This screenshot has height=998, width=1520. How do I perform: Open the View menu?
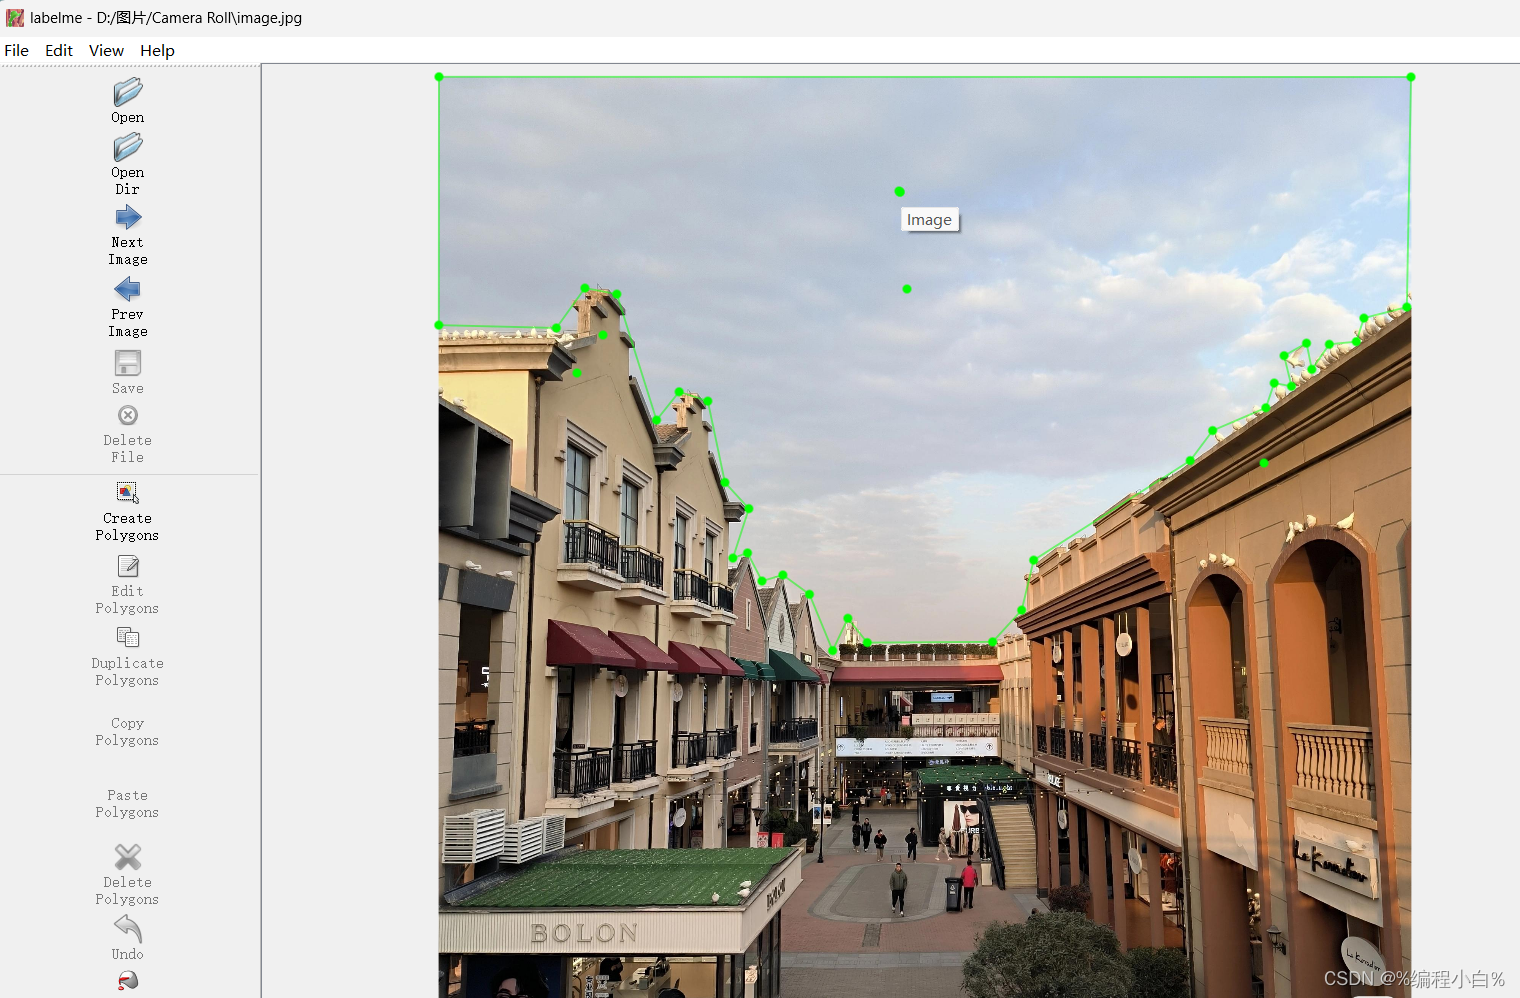click(x=106, y=50)
